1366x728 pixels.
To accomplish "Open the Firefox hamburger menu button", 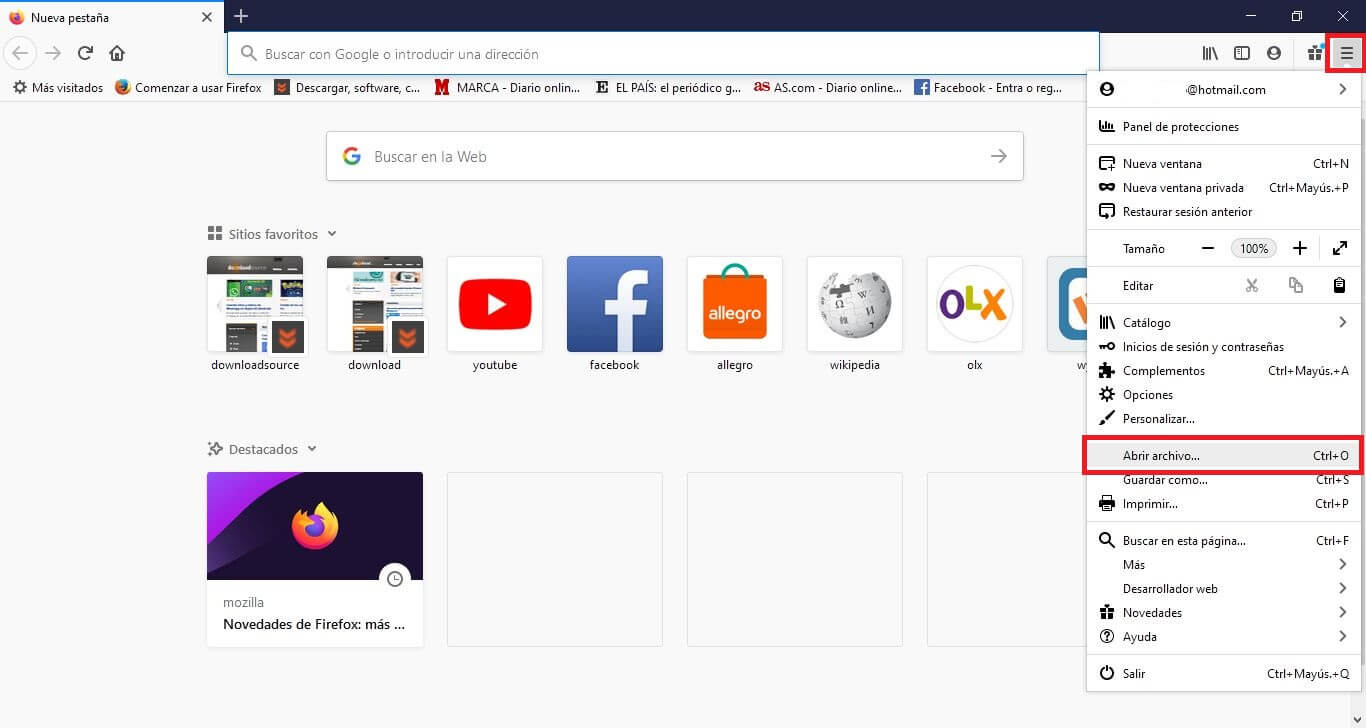I will pyautogui.click(x=1346, y=54).
